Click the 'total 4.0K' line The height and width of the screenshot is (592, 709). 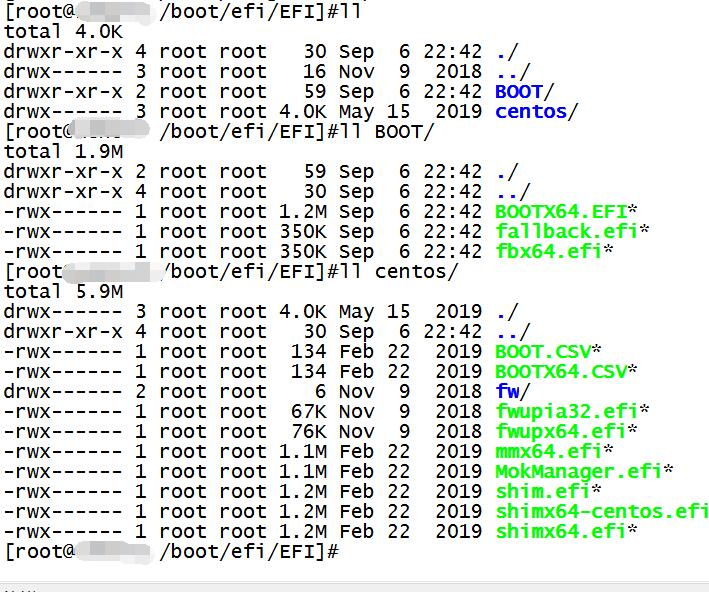(63, 32)
